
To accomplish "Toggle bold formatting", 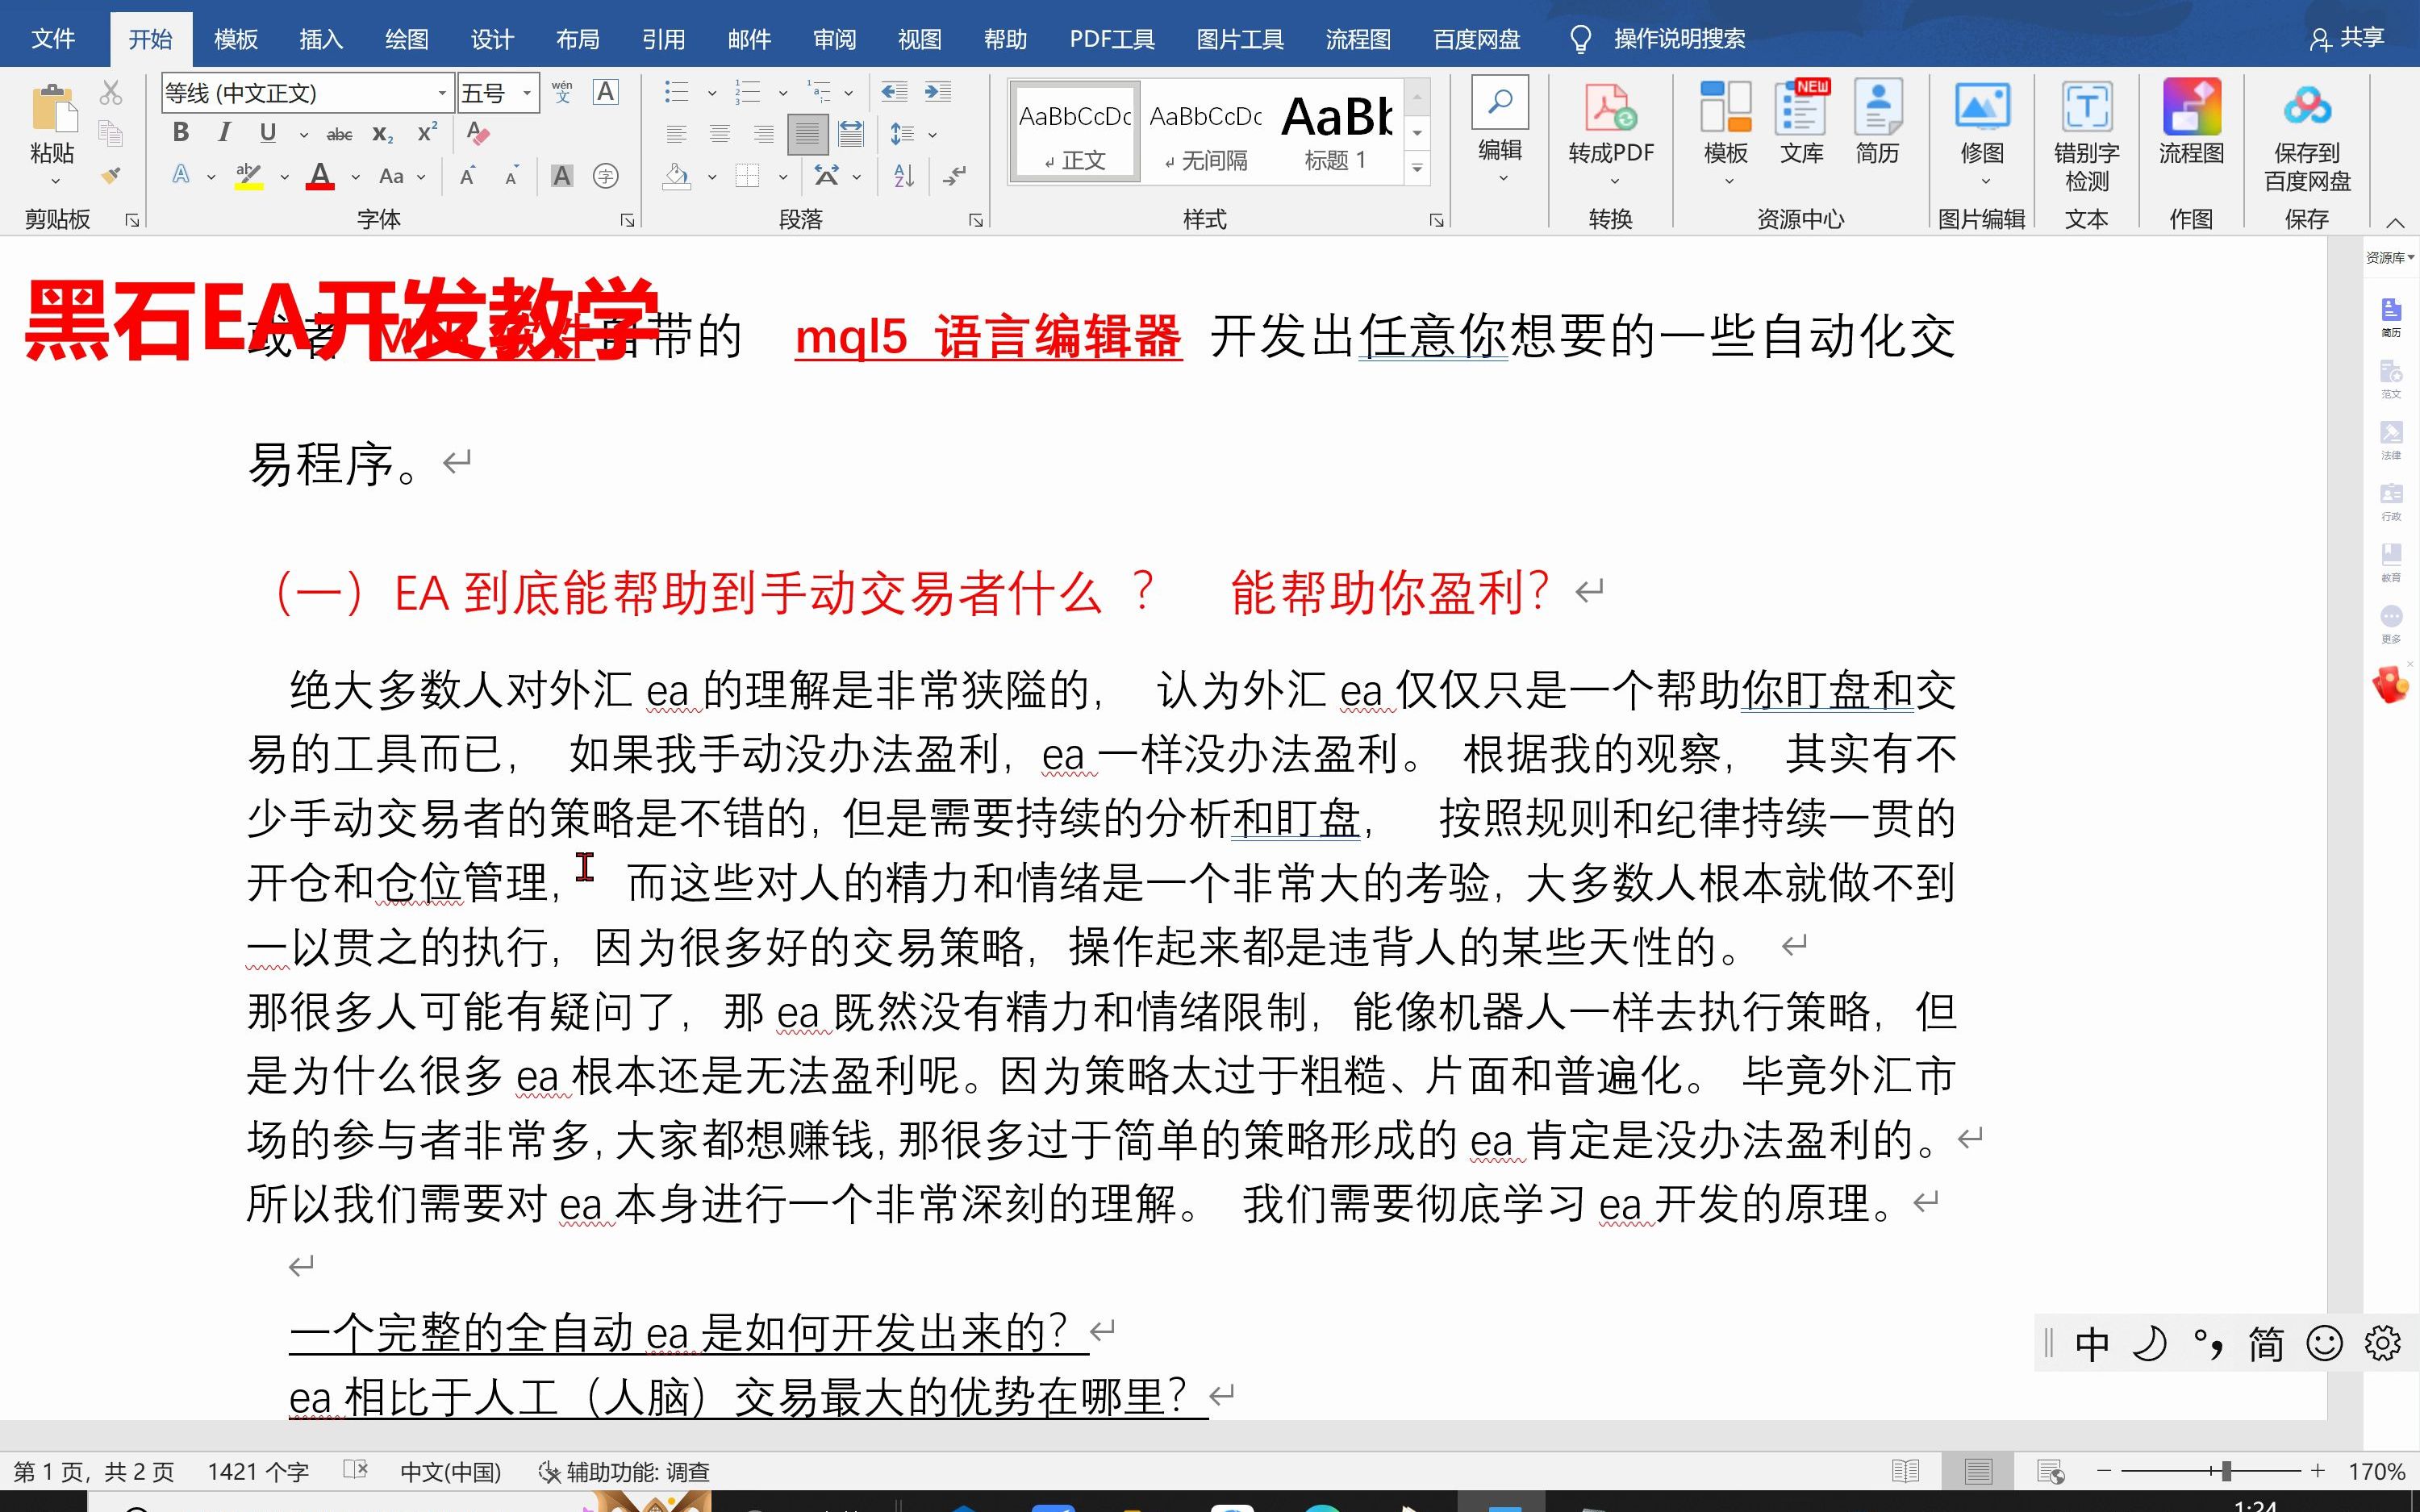I will click(181, 133).
